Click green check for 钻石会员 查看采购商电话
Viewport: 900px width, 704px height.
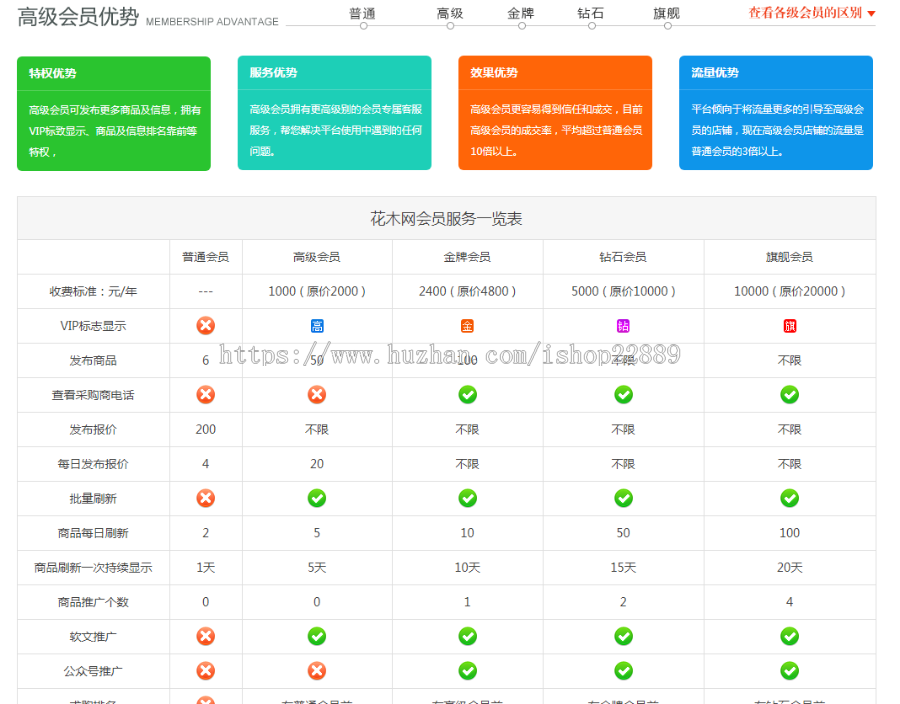tap(623, 395)
